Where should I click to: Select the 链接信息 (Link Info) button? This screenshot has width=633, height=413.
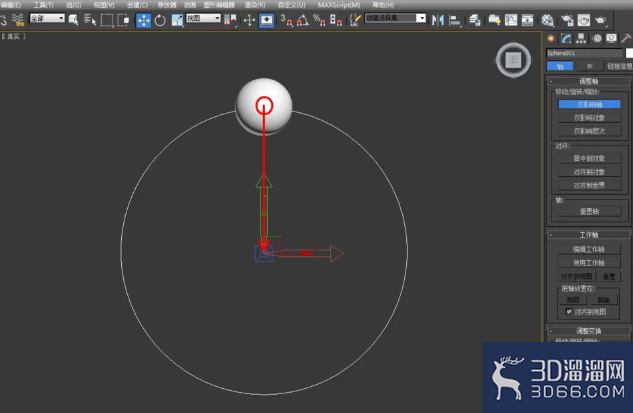click(x=619, y=66)
